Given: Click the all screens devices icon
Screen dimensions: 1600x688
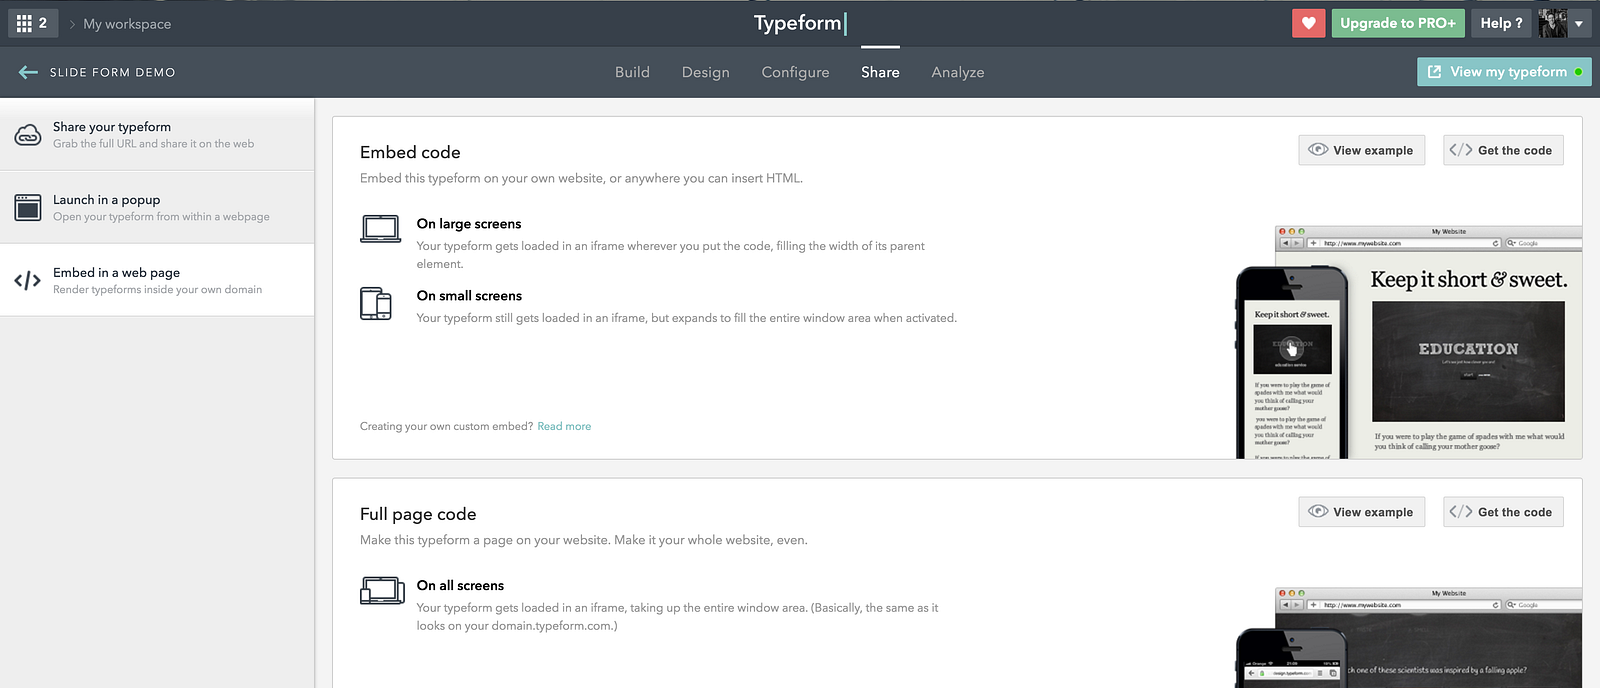Looking at the screenshot, I should [381, 591].
